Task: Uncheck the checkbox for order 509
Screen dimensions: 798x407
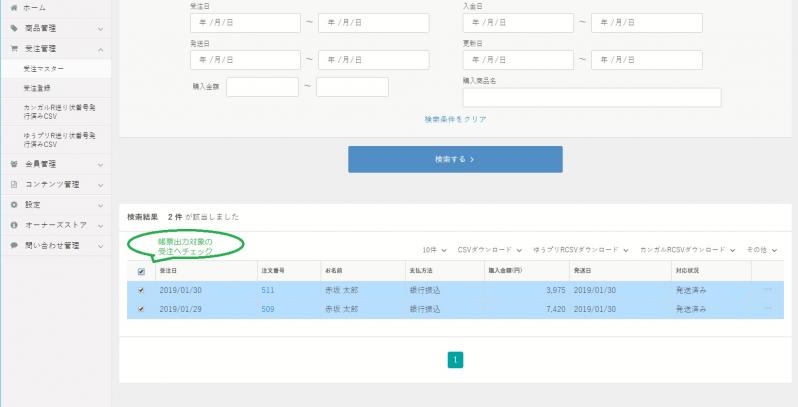Action: (x=141, y=309)
